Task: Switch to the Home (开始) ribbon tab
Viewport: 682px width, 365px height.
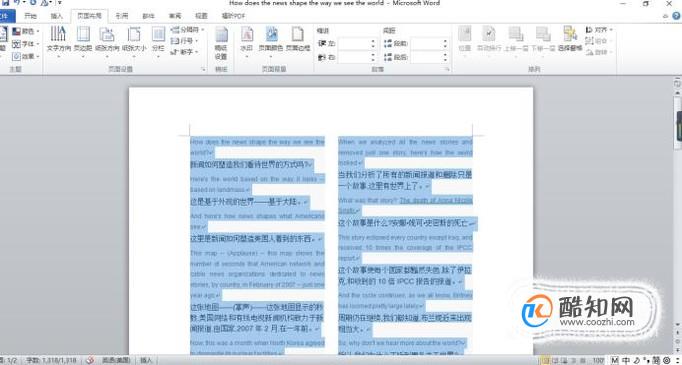Action: 30,16
